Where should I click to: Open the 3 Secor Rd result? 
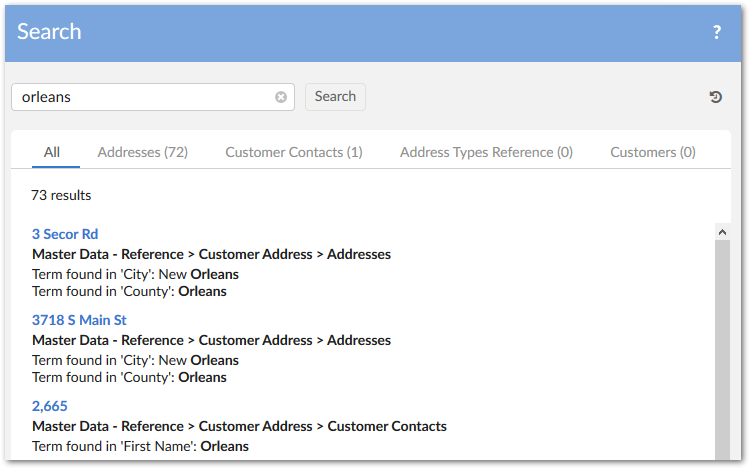point(65,234)
